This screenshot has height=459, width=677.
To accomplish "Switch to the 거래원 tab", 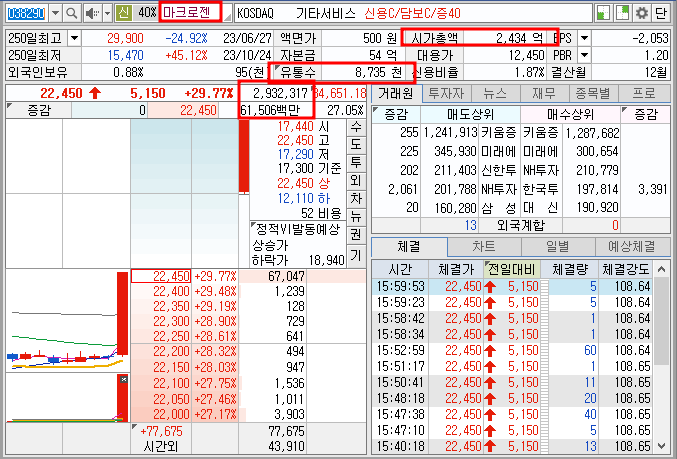I will [396, 93].
